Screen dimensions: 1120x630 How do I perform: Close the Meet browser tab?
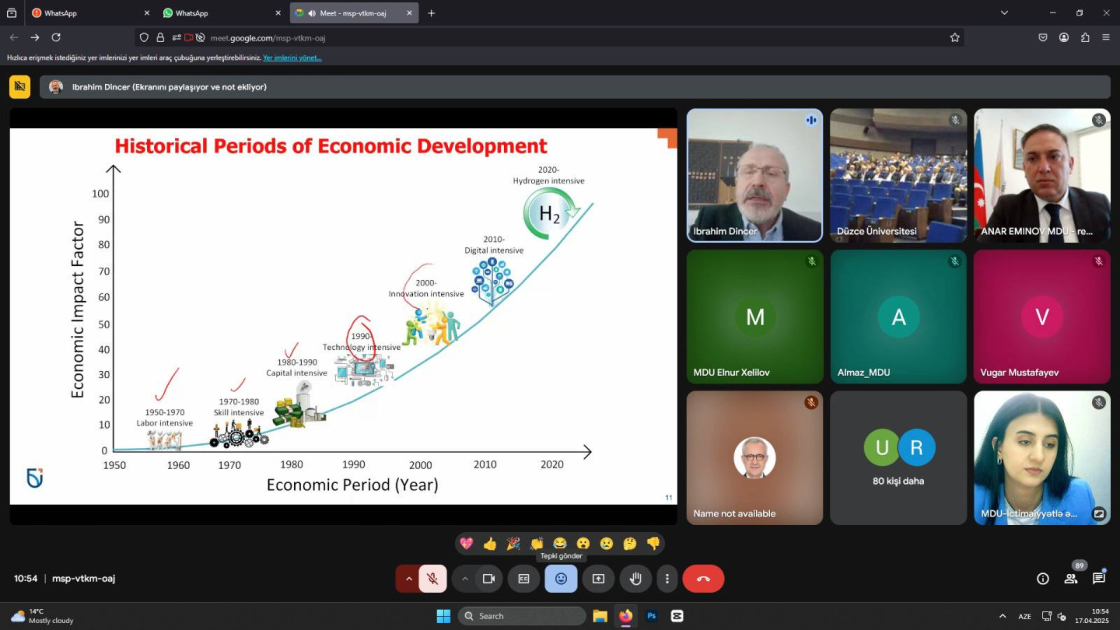[409, 13]
